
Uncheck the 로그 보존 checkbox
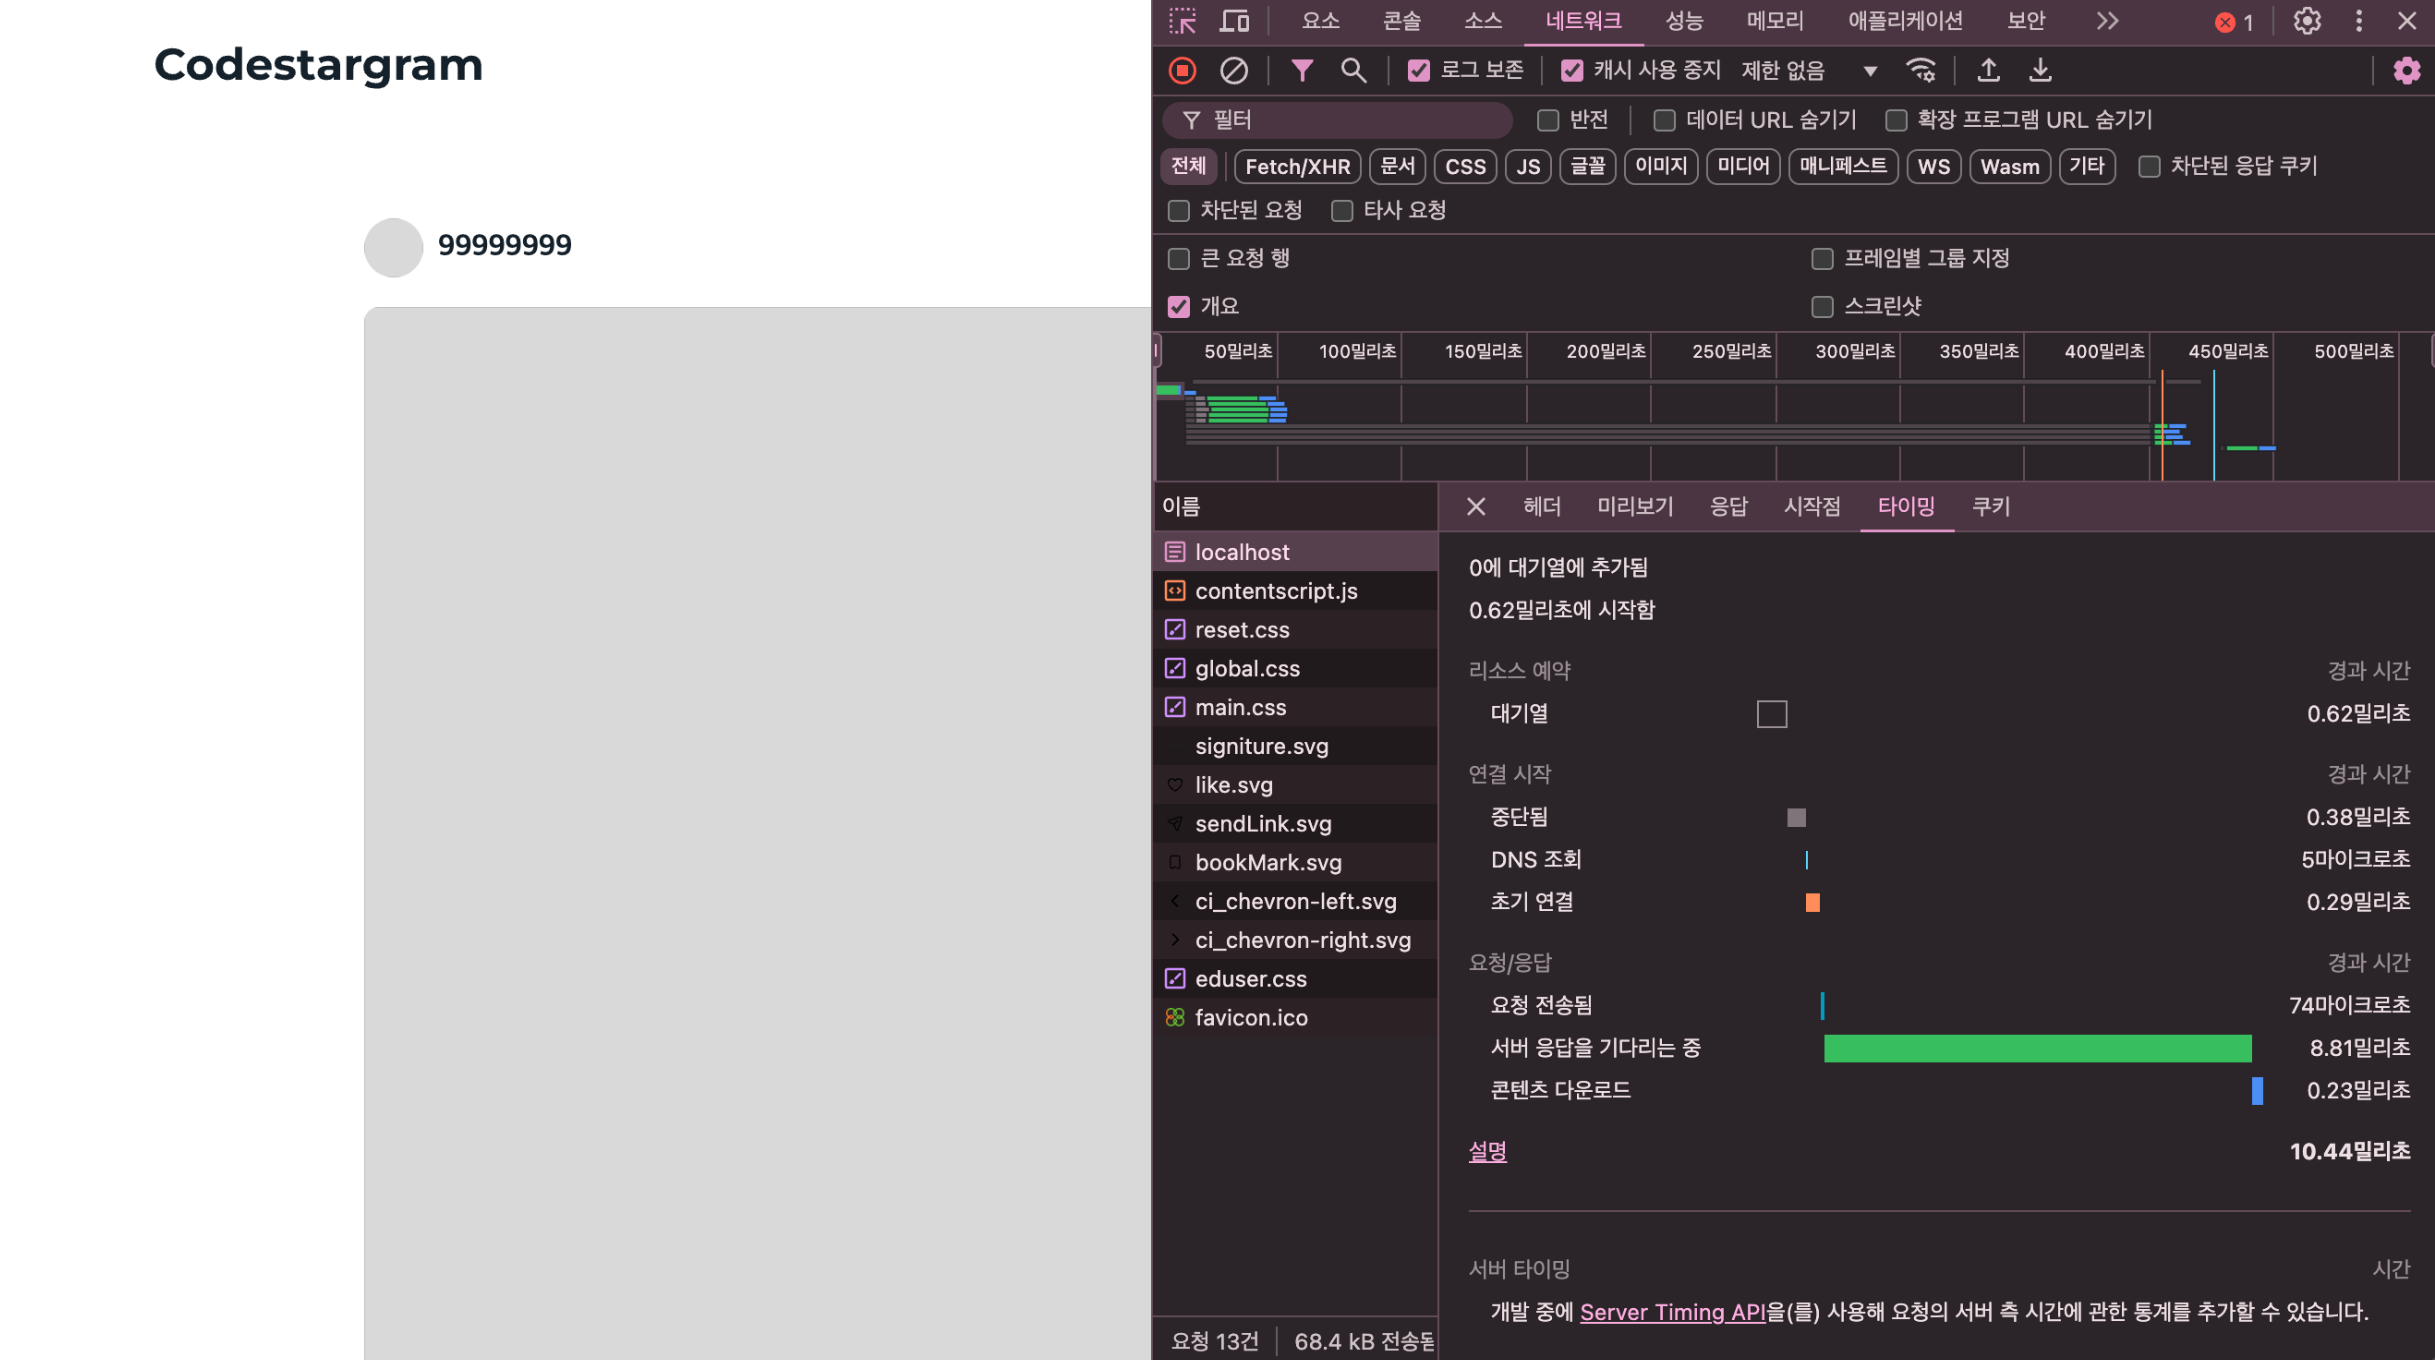tap(1418, 70)
